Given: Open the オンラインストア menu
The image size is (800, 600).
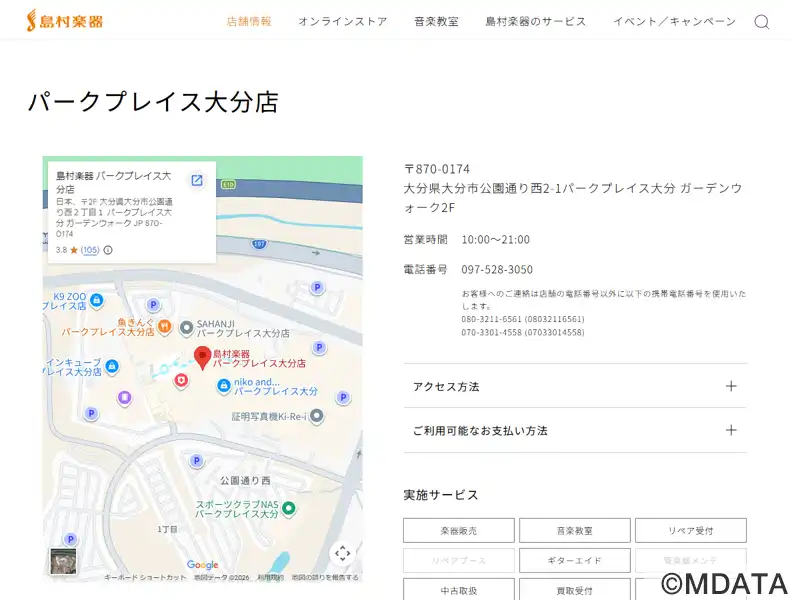Looking at the screenshot, I should (343, 21).
